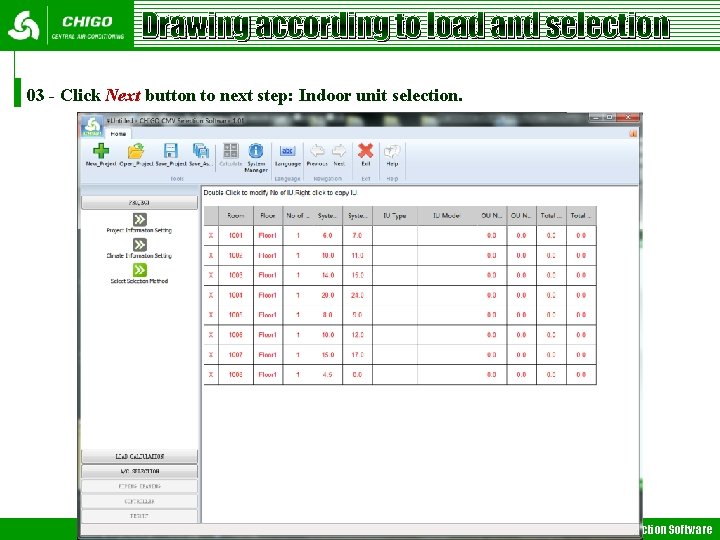The height and width of the screenshot is (540, 720).
Task: Click the New_Project green plus icon
Action: click(x=101, y=151)
